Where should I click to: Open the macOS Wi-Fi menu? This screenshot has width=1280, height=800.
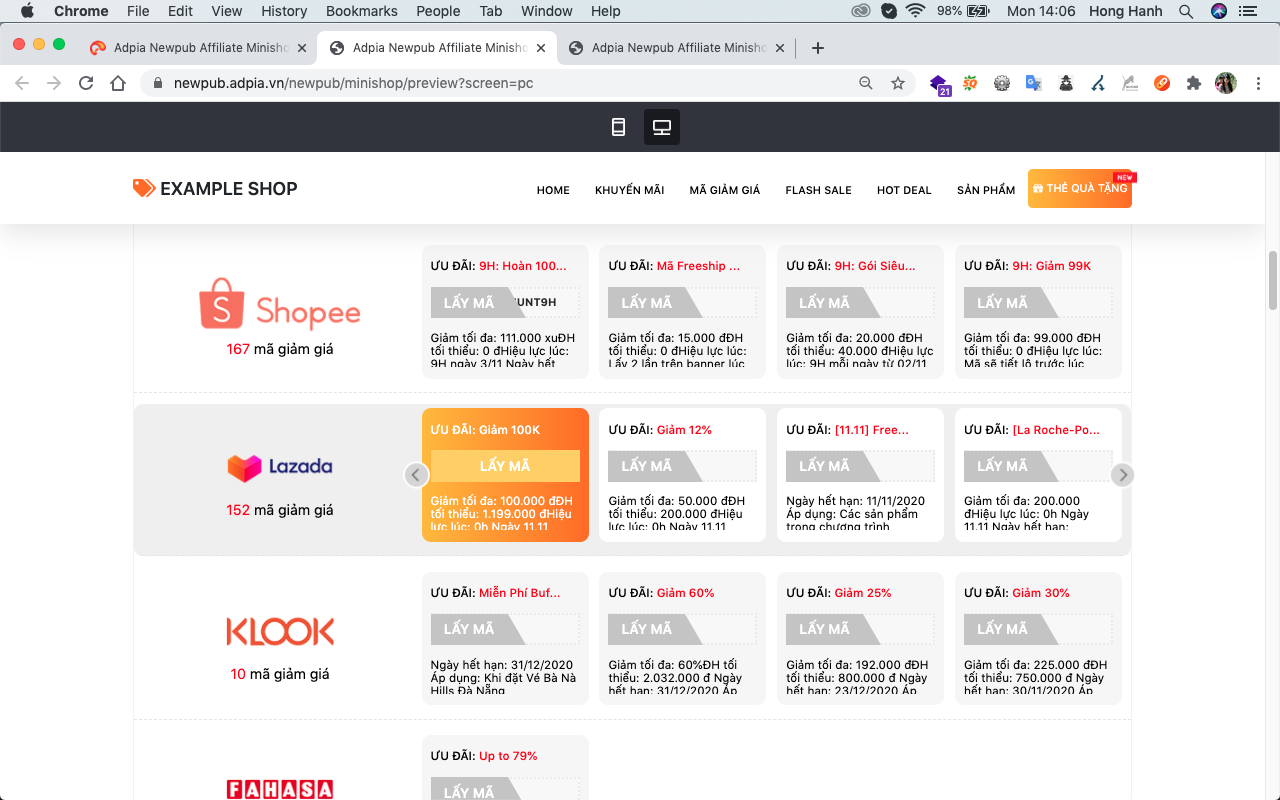coord(916,11)
